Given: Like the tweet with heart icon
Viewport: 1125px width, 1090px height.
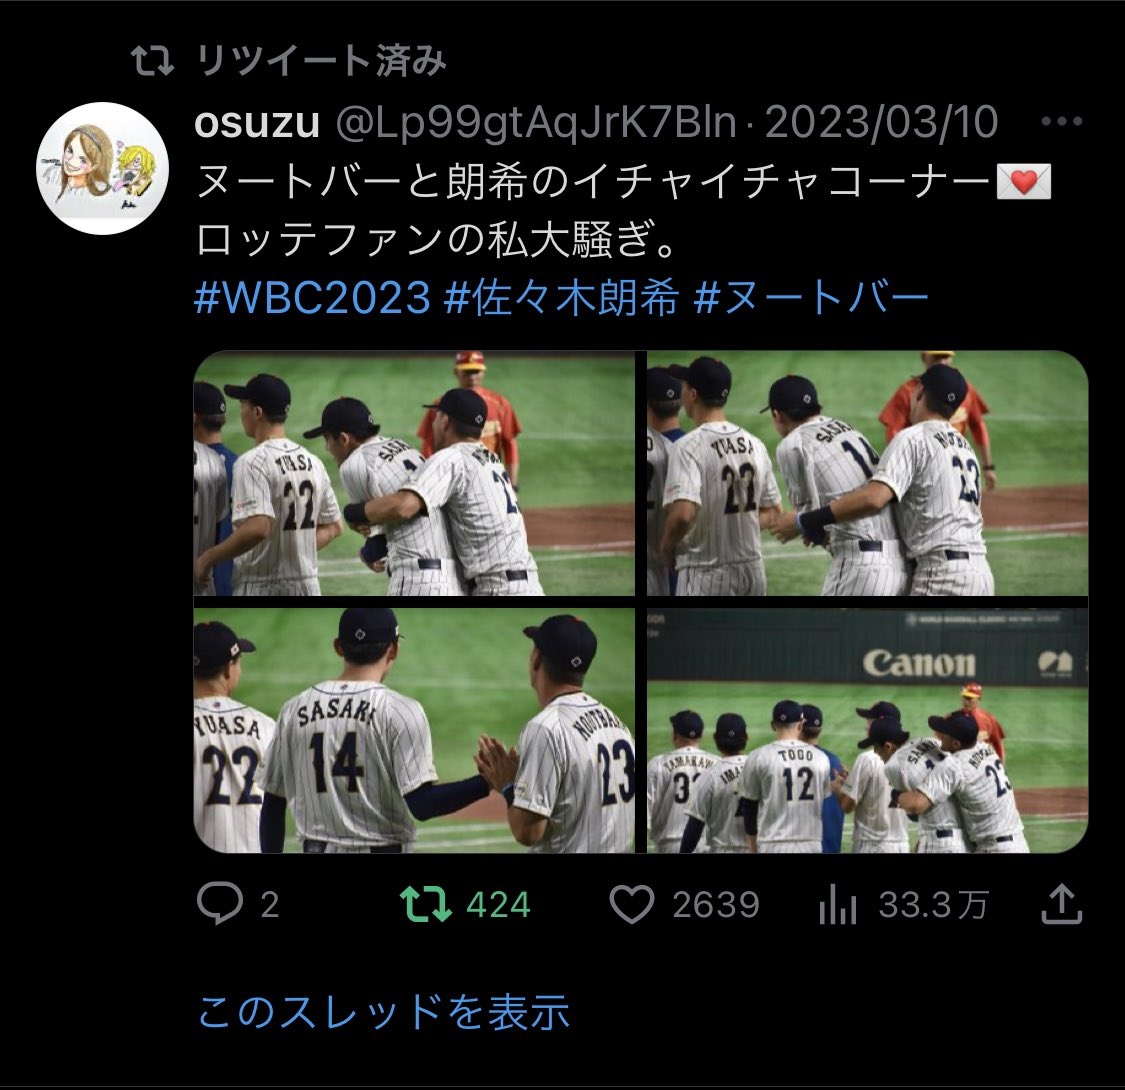Looking at the screenshot, I should tap(631, 904).
